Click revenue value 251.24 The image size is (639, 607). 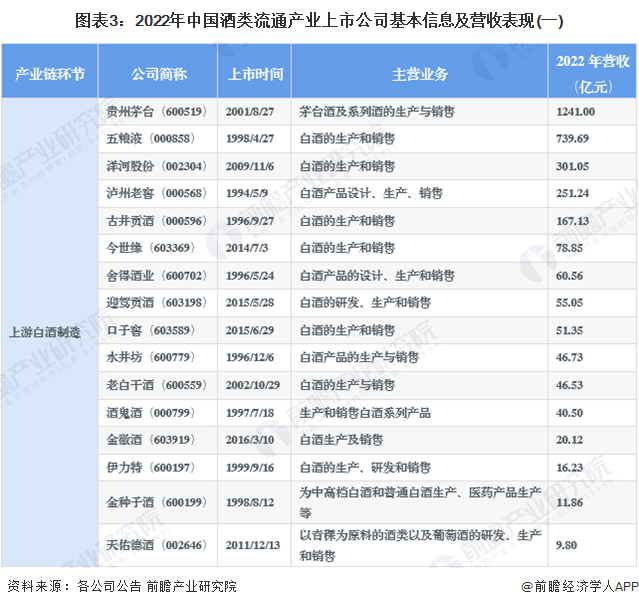click(x=572, y=193)
